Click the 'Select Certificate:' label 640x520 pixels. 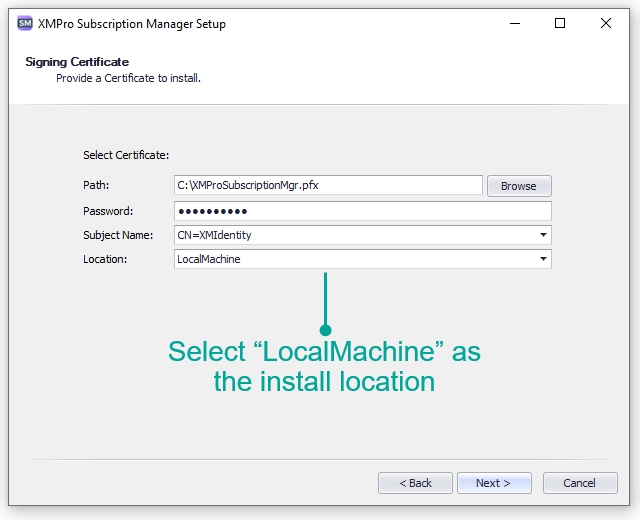pyautogui.click(x=126, y=155)
